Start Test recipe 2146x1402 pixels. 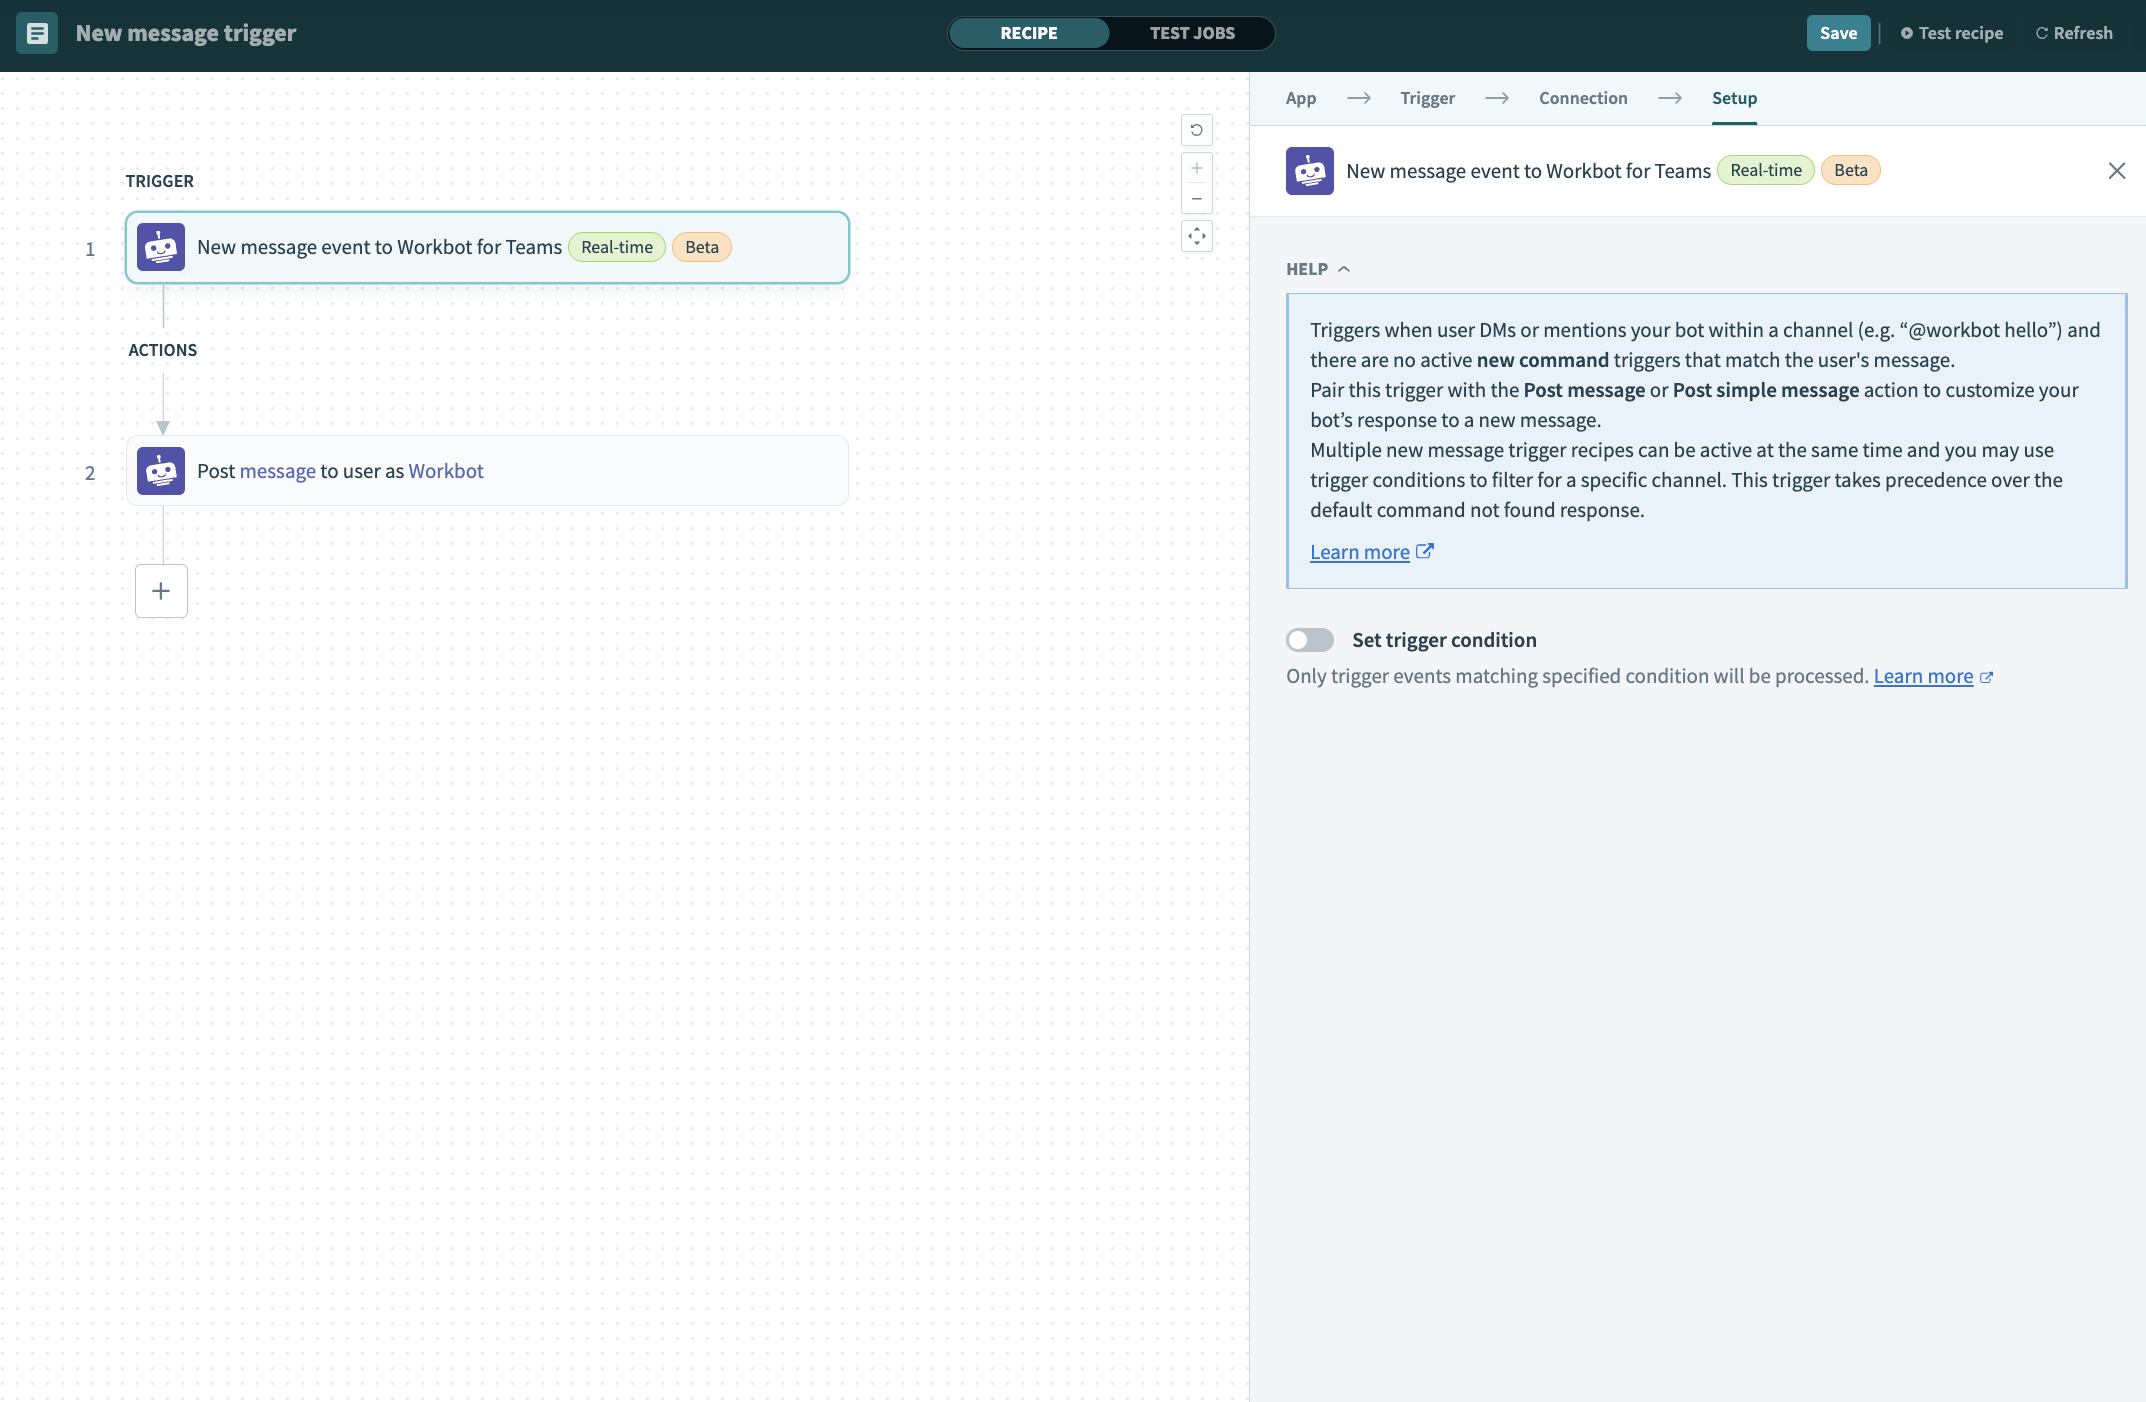1951,33
